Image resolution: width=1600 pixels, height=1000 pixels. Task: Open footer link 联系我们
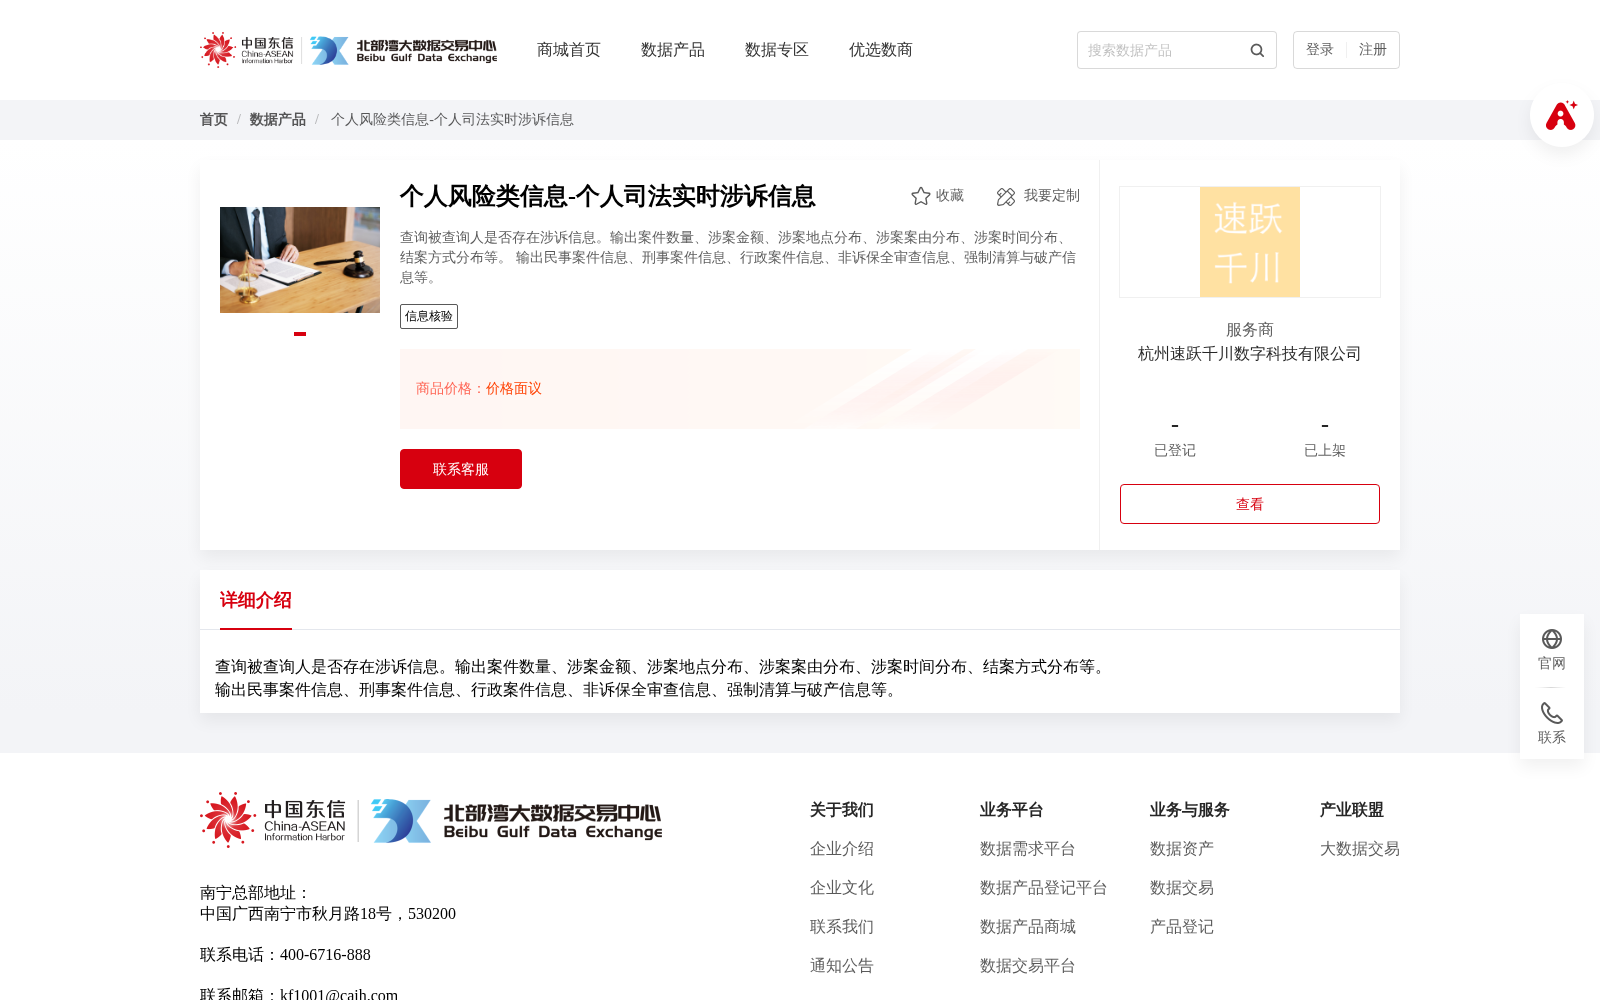point(842,927)
